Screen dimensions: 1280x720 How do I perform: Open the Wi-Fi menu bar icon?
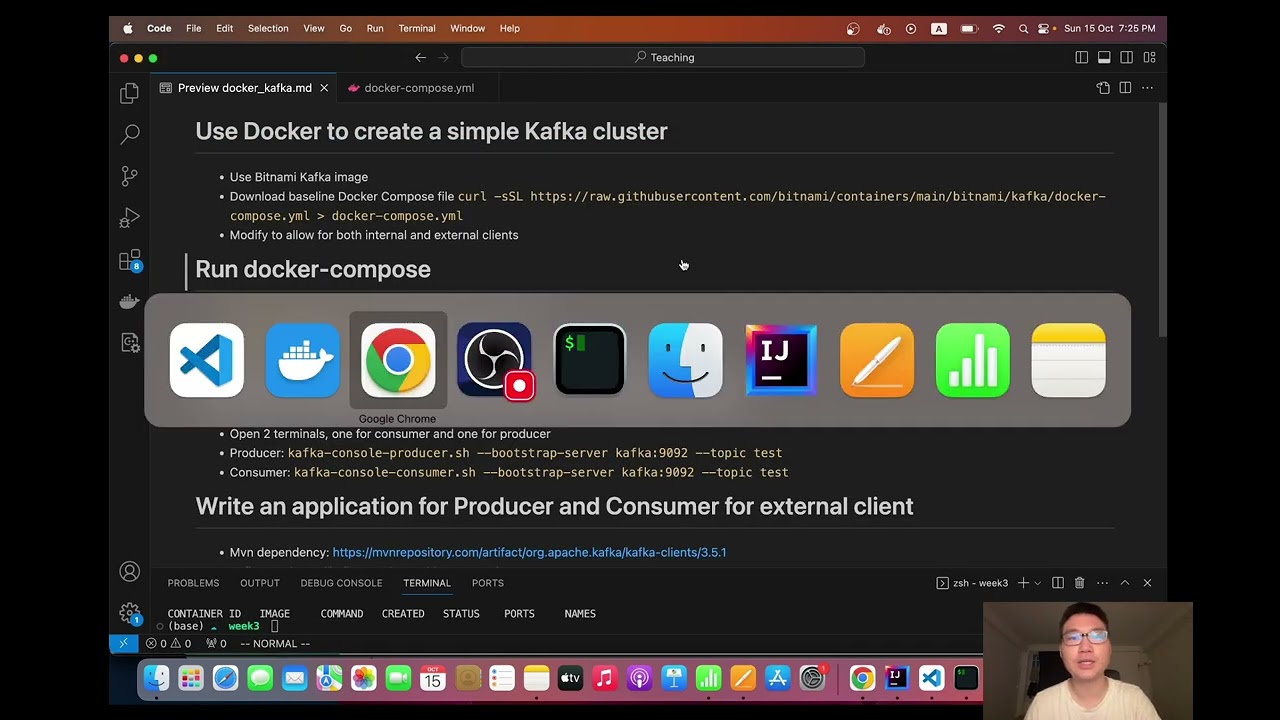(998, 29)
